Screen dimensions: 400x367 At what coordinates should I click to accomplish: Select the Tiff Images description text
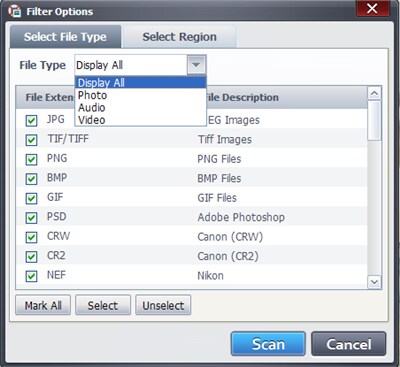point(225,139)
